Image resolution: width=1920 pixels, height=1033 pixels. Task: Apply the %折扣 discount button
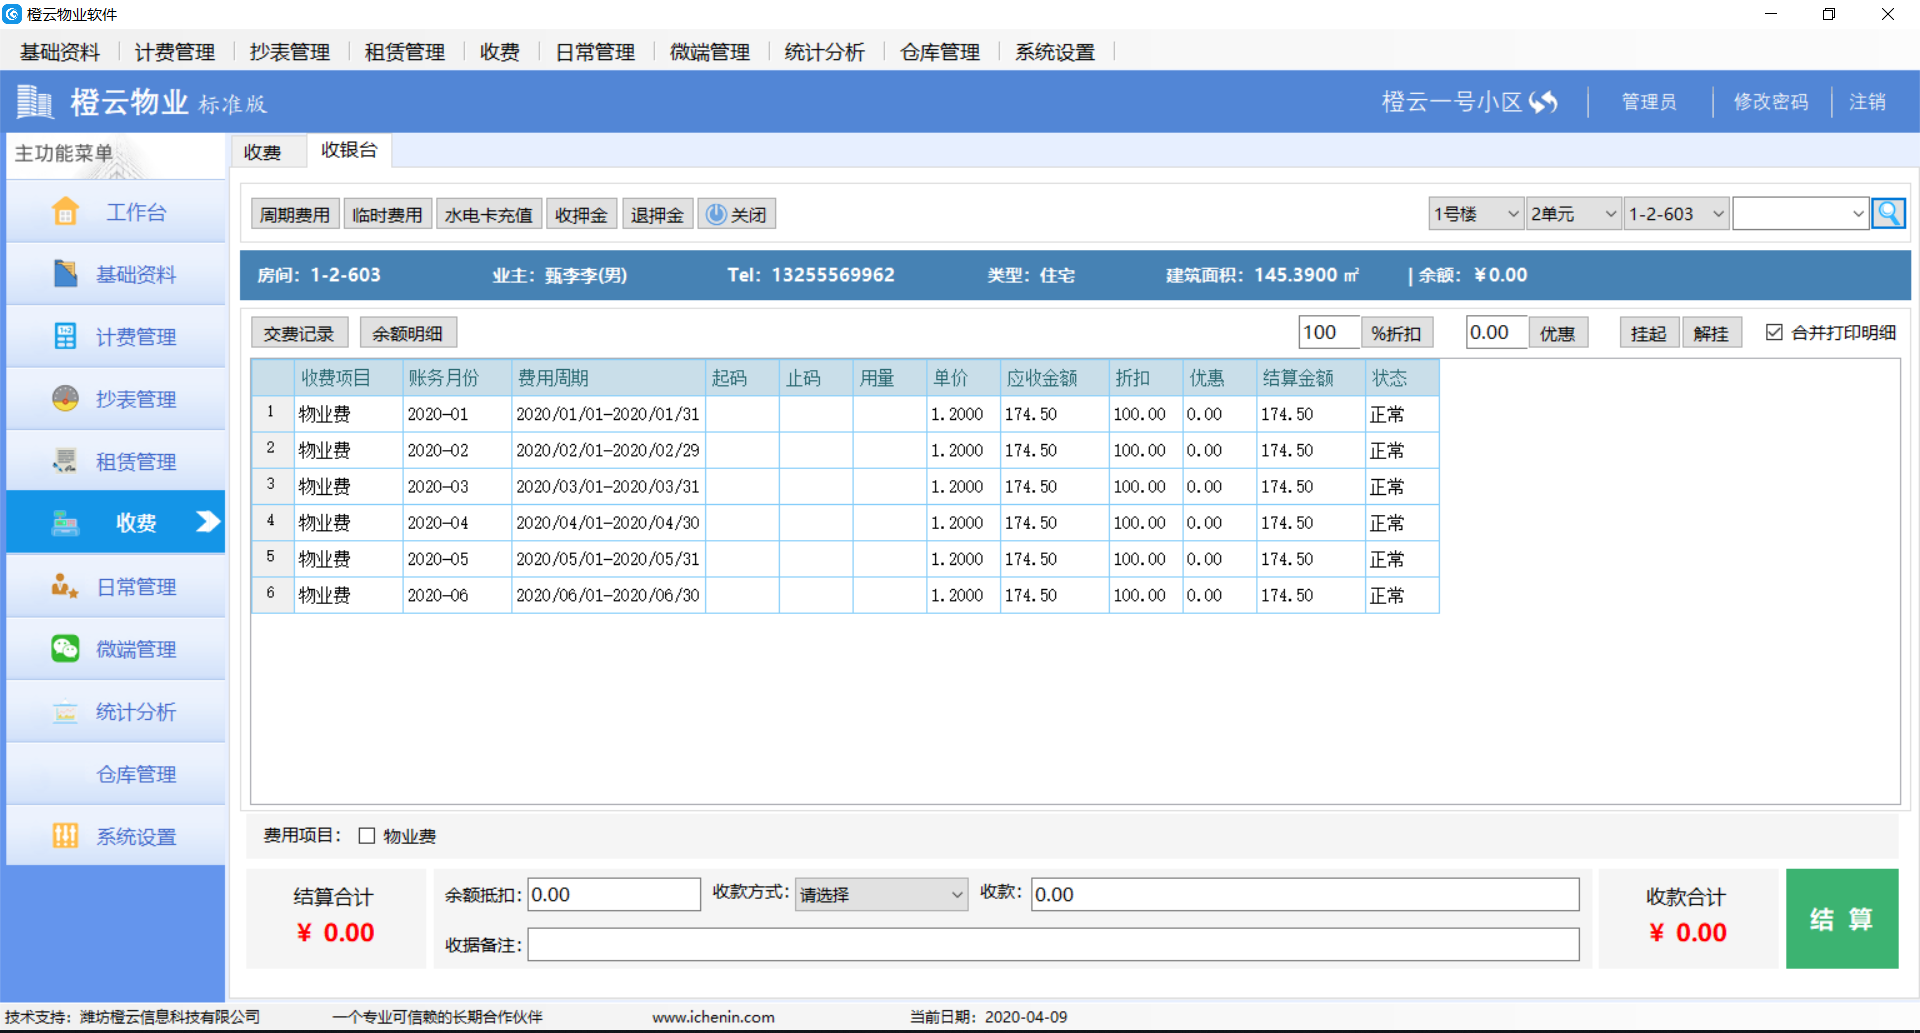coord(1397,333)
